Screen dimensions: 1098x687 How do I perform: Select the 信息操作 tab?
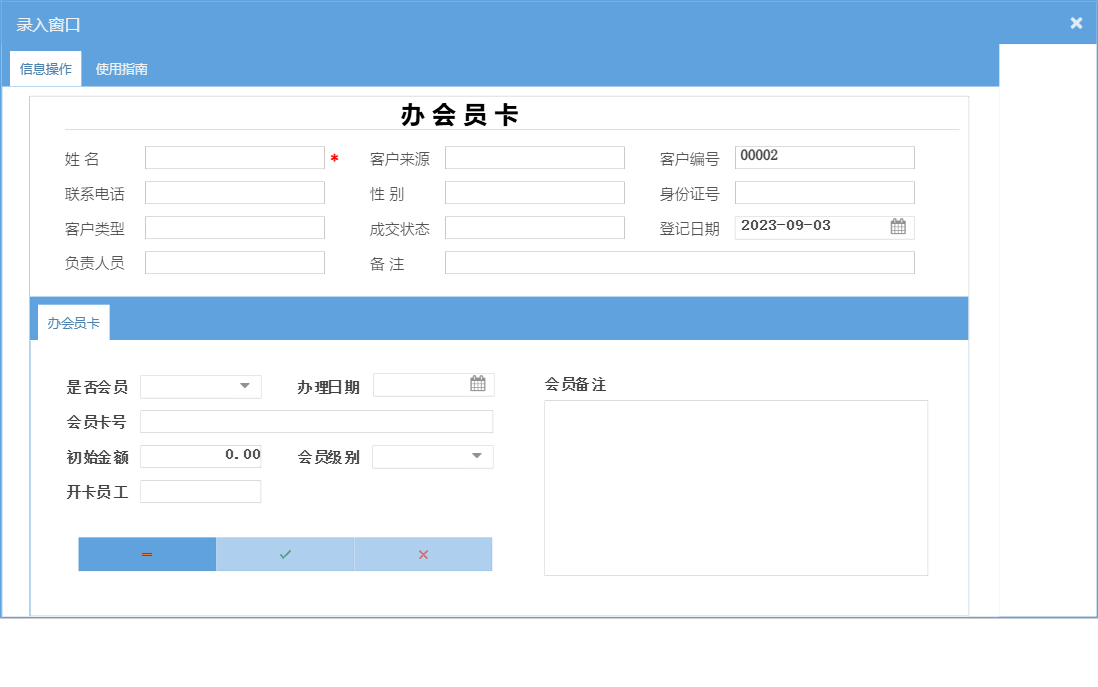pos(45,68)
